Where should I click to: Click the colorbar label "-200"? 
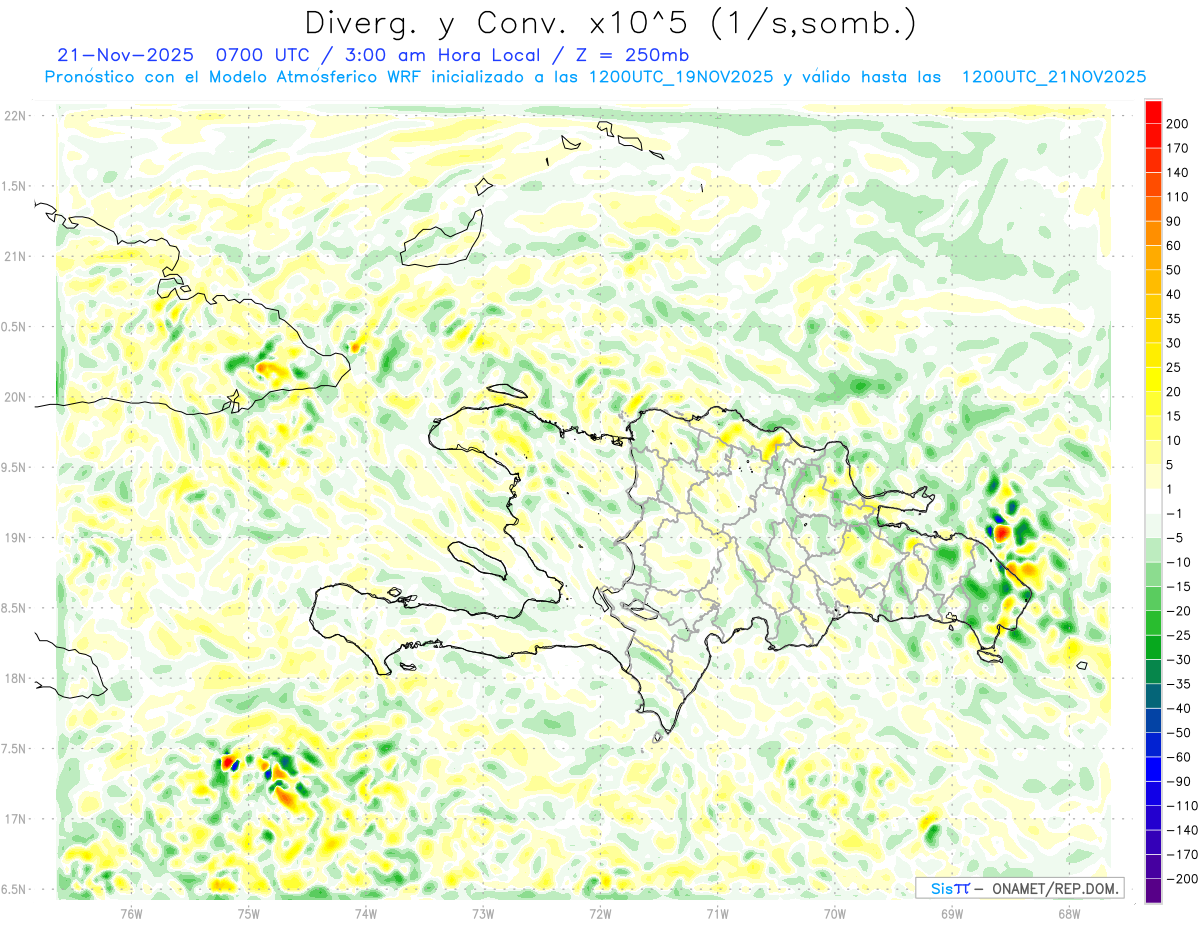tap(1183, 879)
